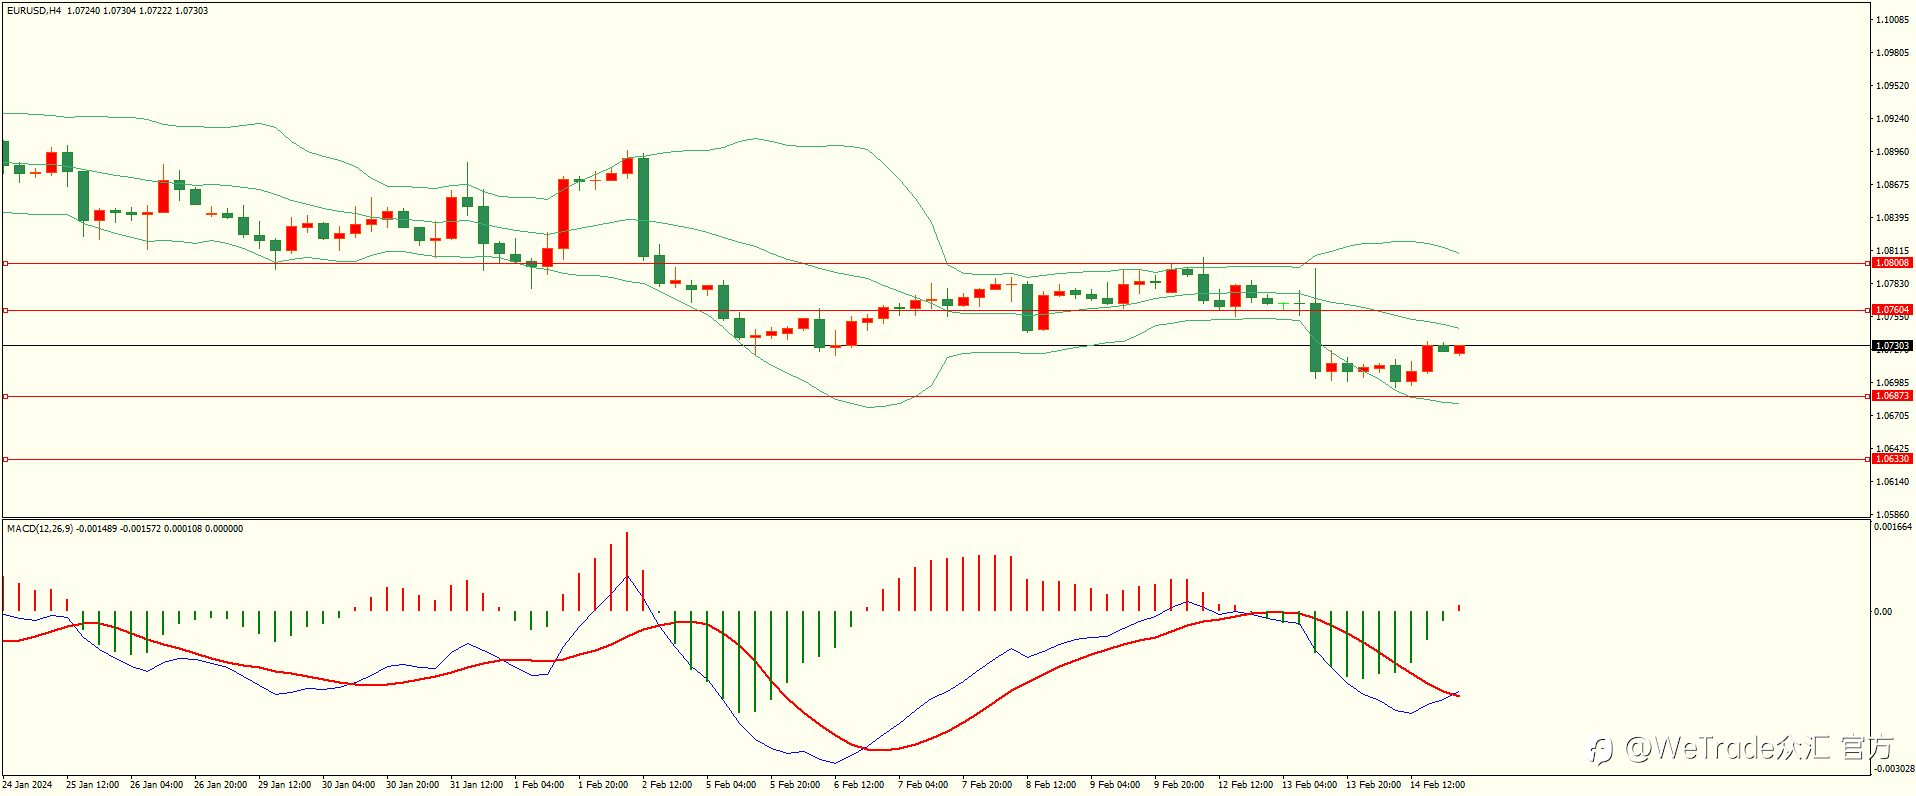The image size is (1916, 796).
Task: Click the 1.09240 price scale label
Action: point(1892,119)
